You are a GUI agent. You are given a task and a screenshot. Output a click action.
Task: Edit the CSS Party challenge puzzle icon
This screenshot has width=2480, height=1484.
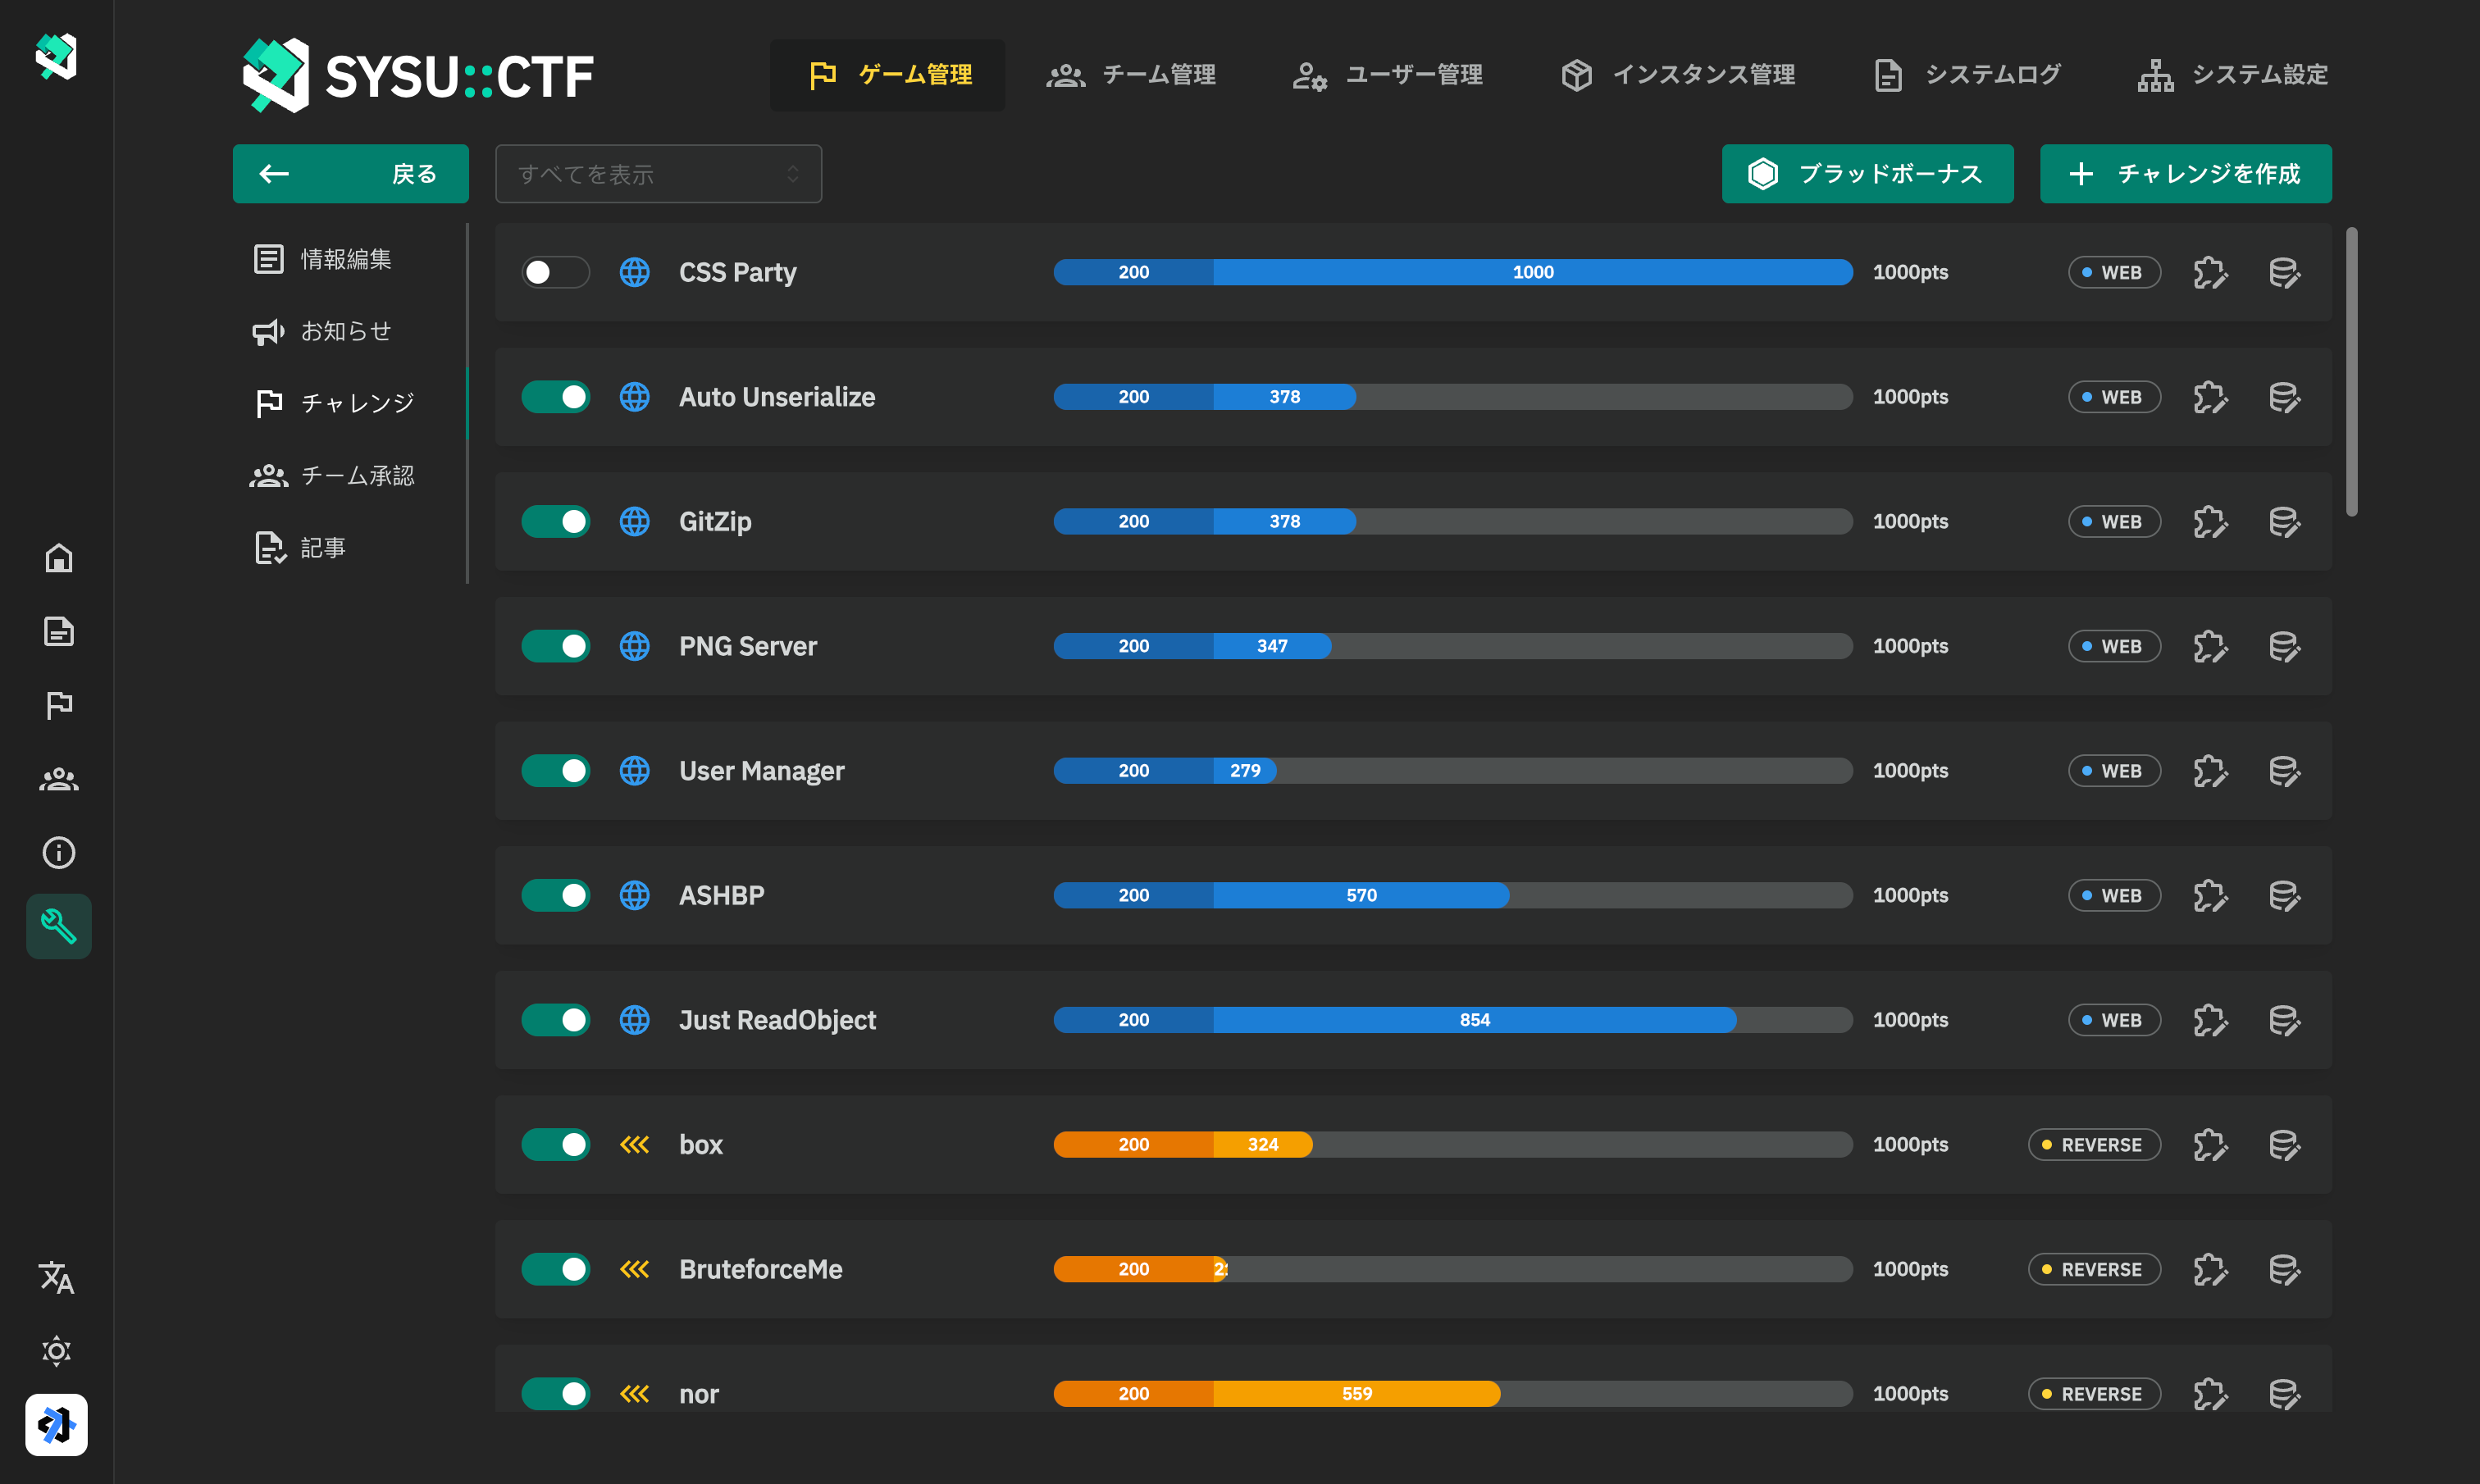click(x=2210, y=272)
